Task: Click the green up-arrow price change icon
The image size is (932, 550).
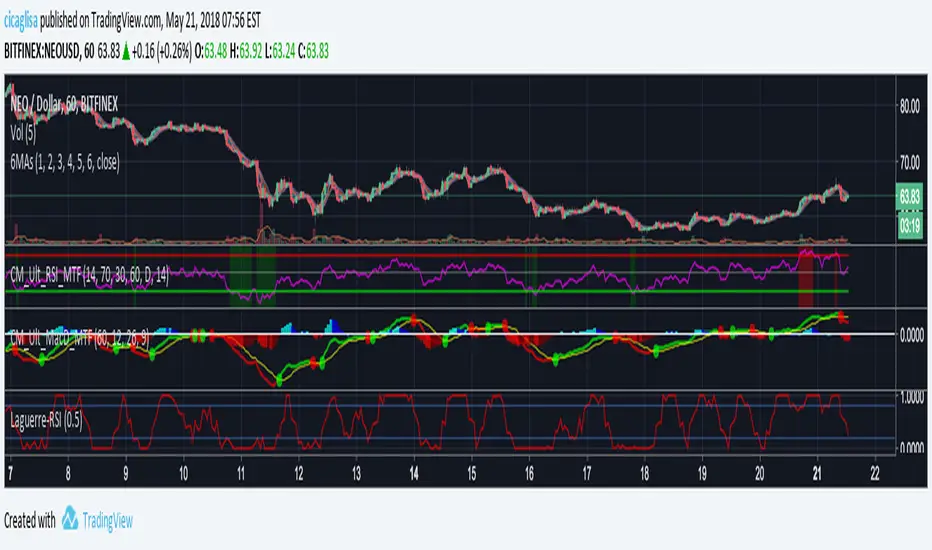Action: [126, 52]
